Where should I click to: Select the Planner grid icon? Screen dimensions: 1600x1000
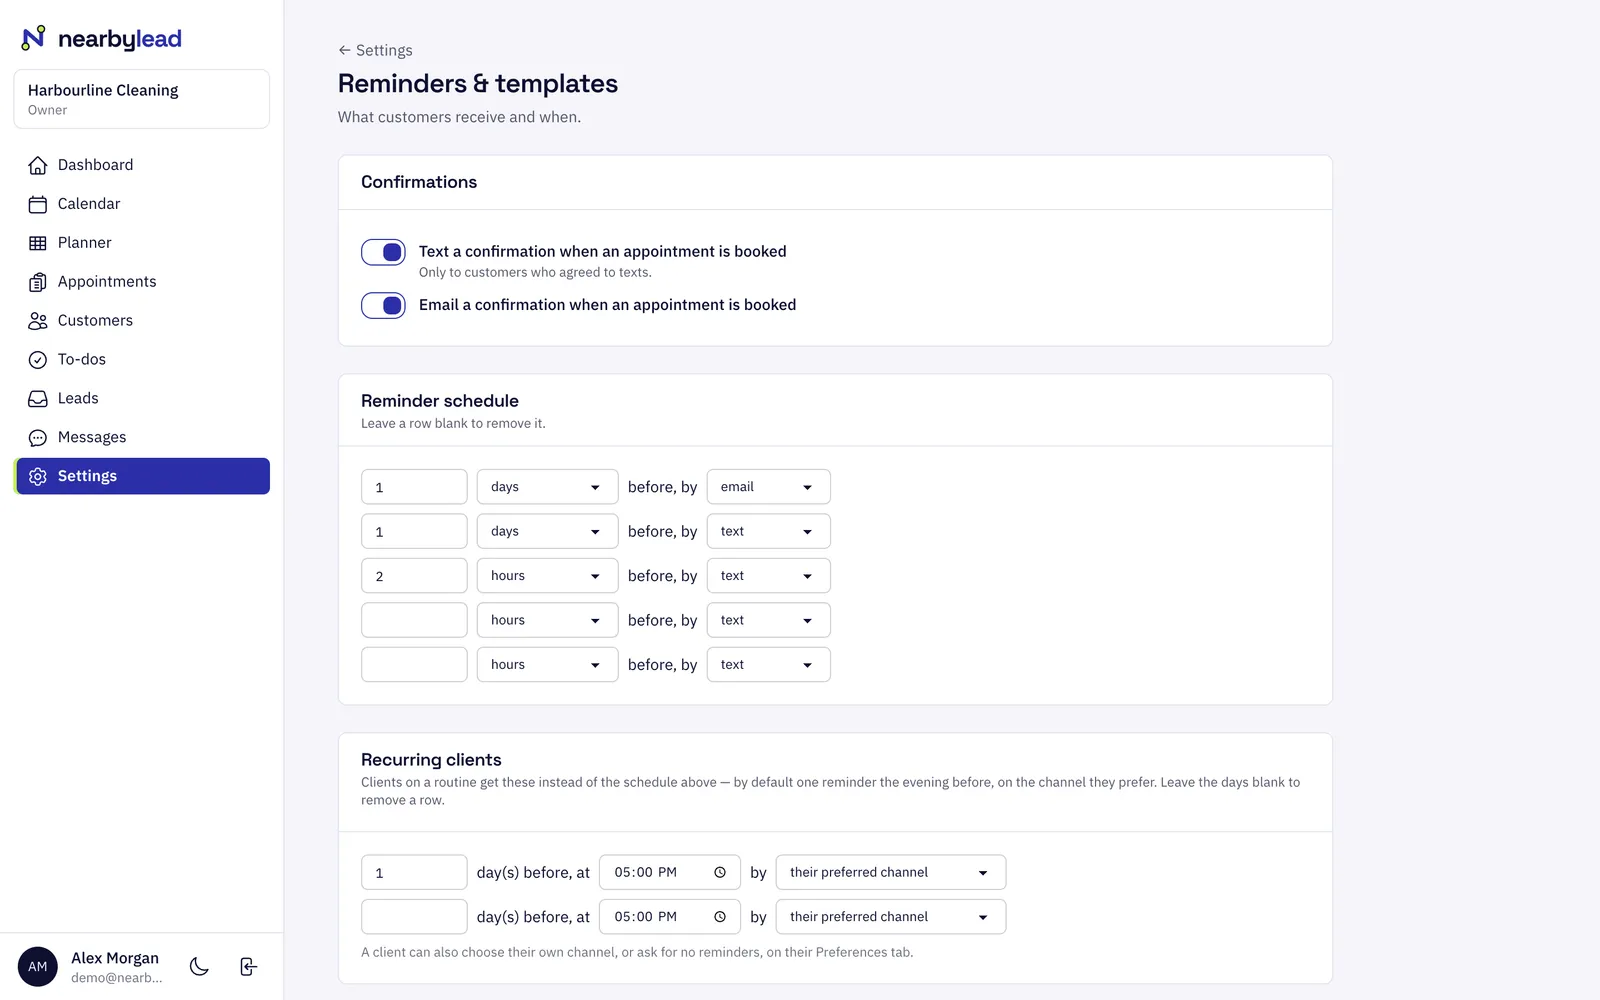point(38,243)
